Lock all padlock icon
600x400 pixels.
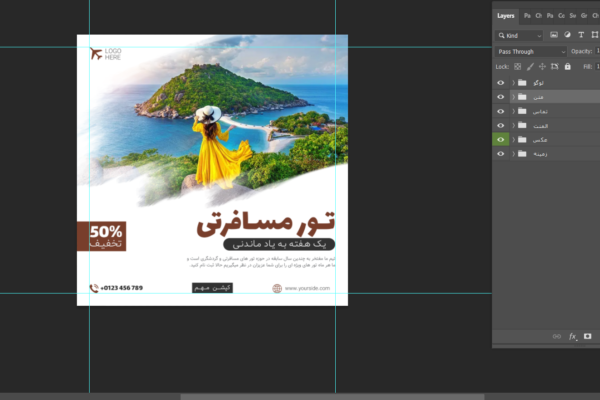click(567, 67)
